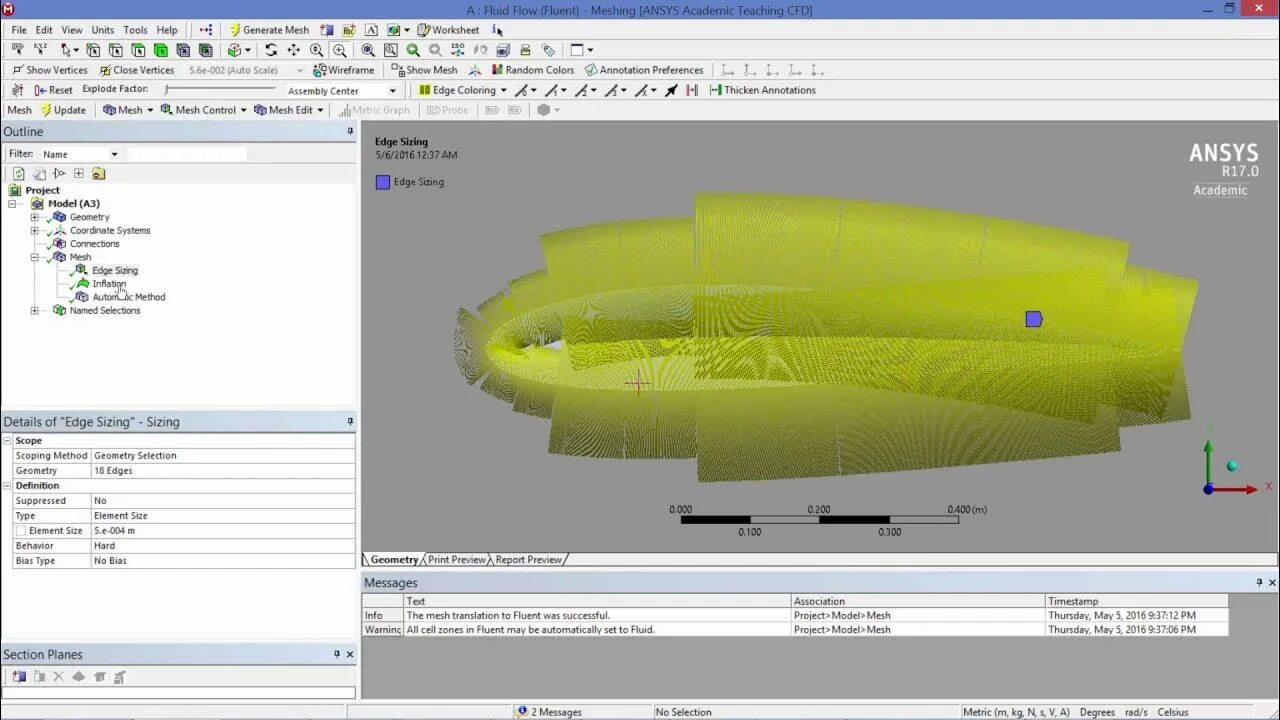Expand the Named Selections node
The width and height of the screenshot is (1280, 720).
[x=35, y=310]
